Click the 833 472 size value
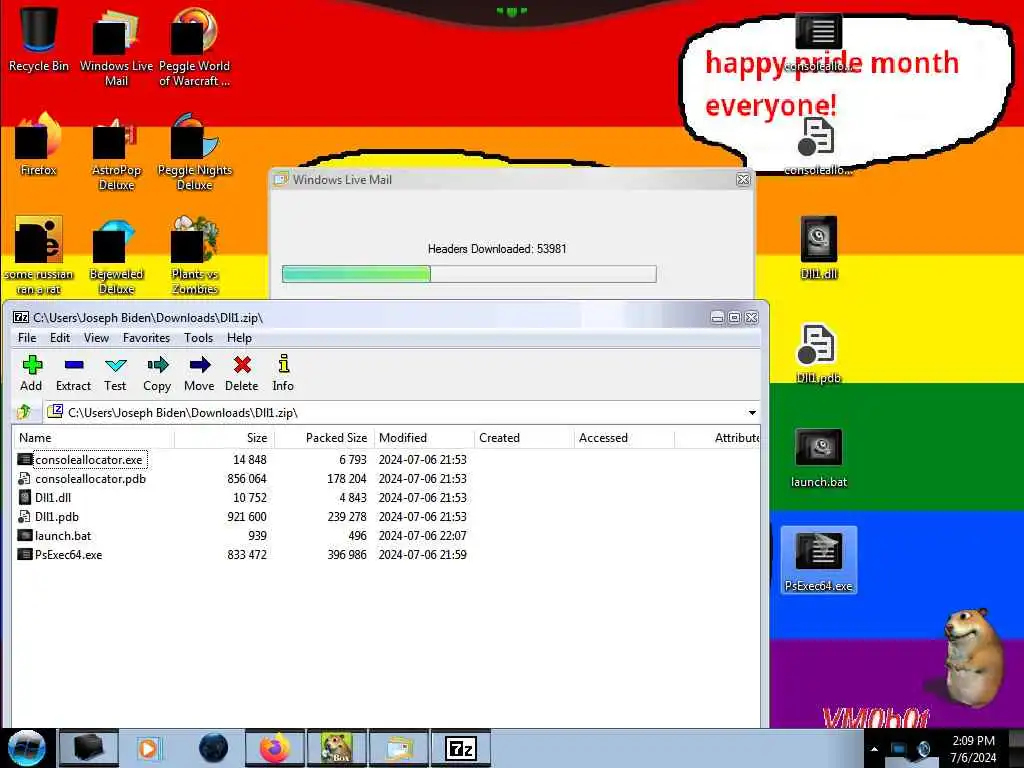 247,554
